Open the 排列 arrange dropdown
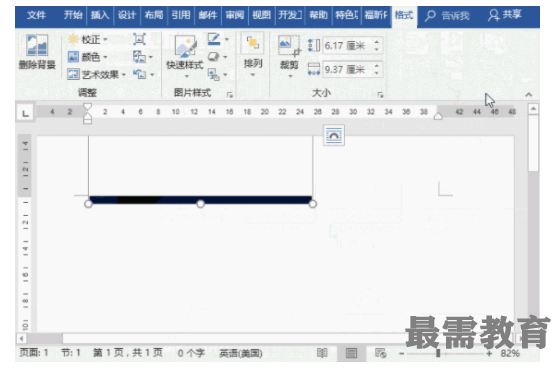 pos(253,54)
